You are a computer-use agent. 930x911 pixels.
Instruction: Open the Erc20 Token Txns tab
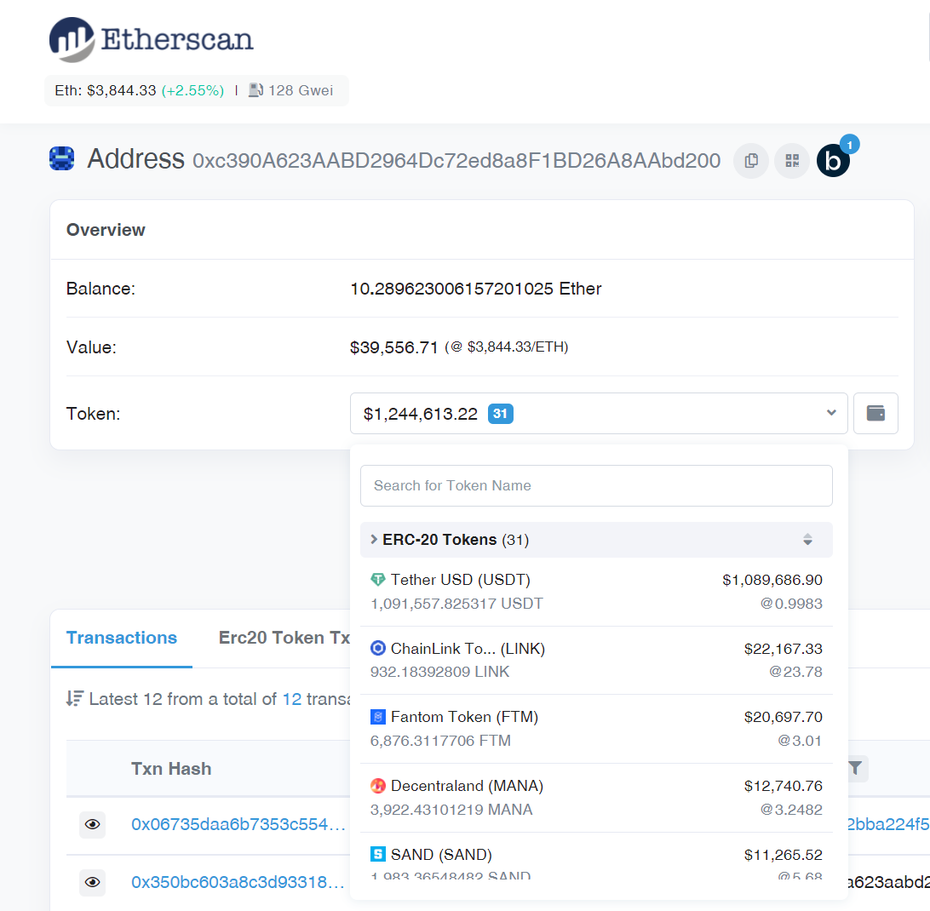(284, 638)
